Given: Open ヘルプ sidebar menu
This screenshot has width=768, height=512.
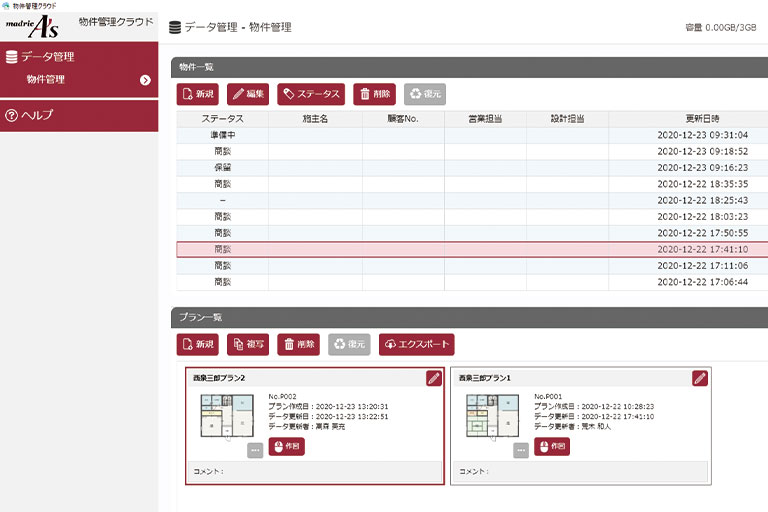Looking at the screenshot, I should pos(79,116).
